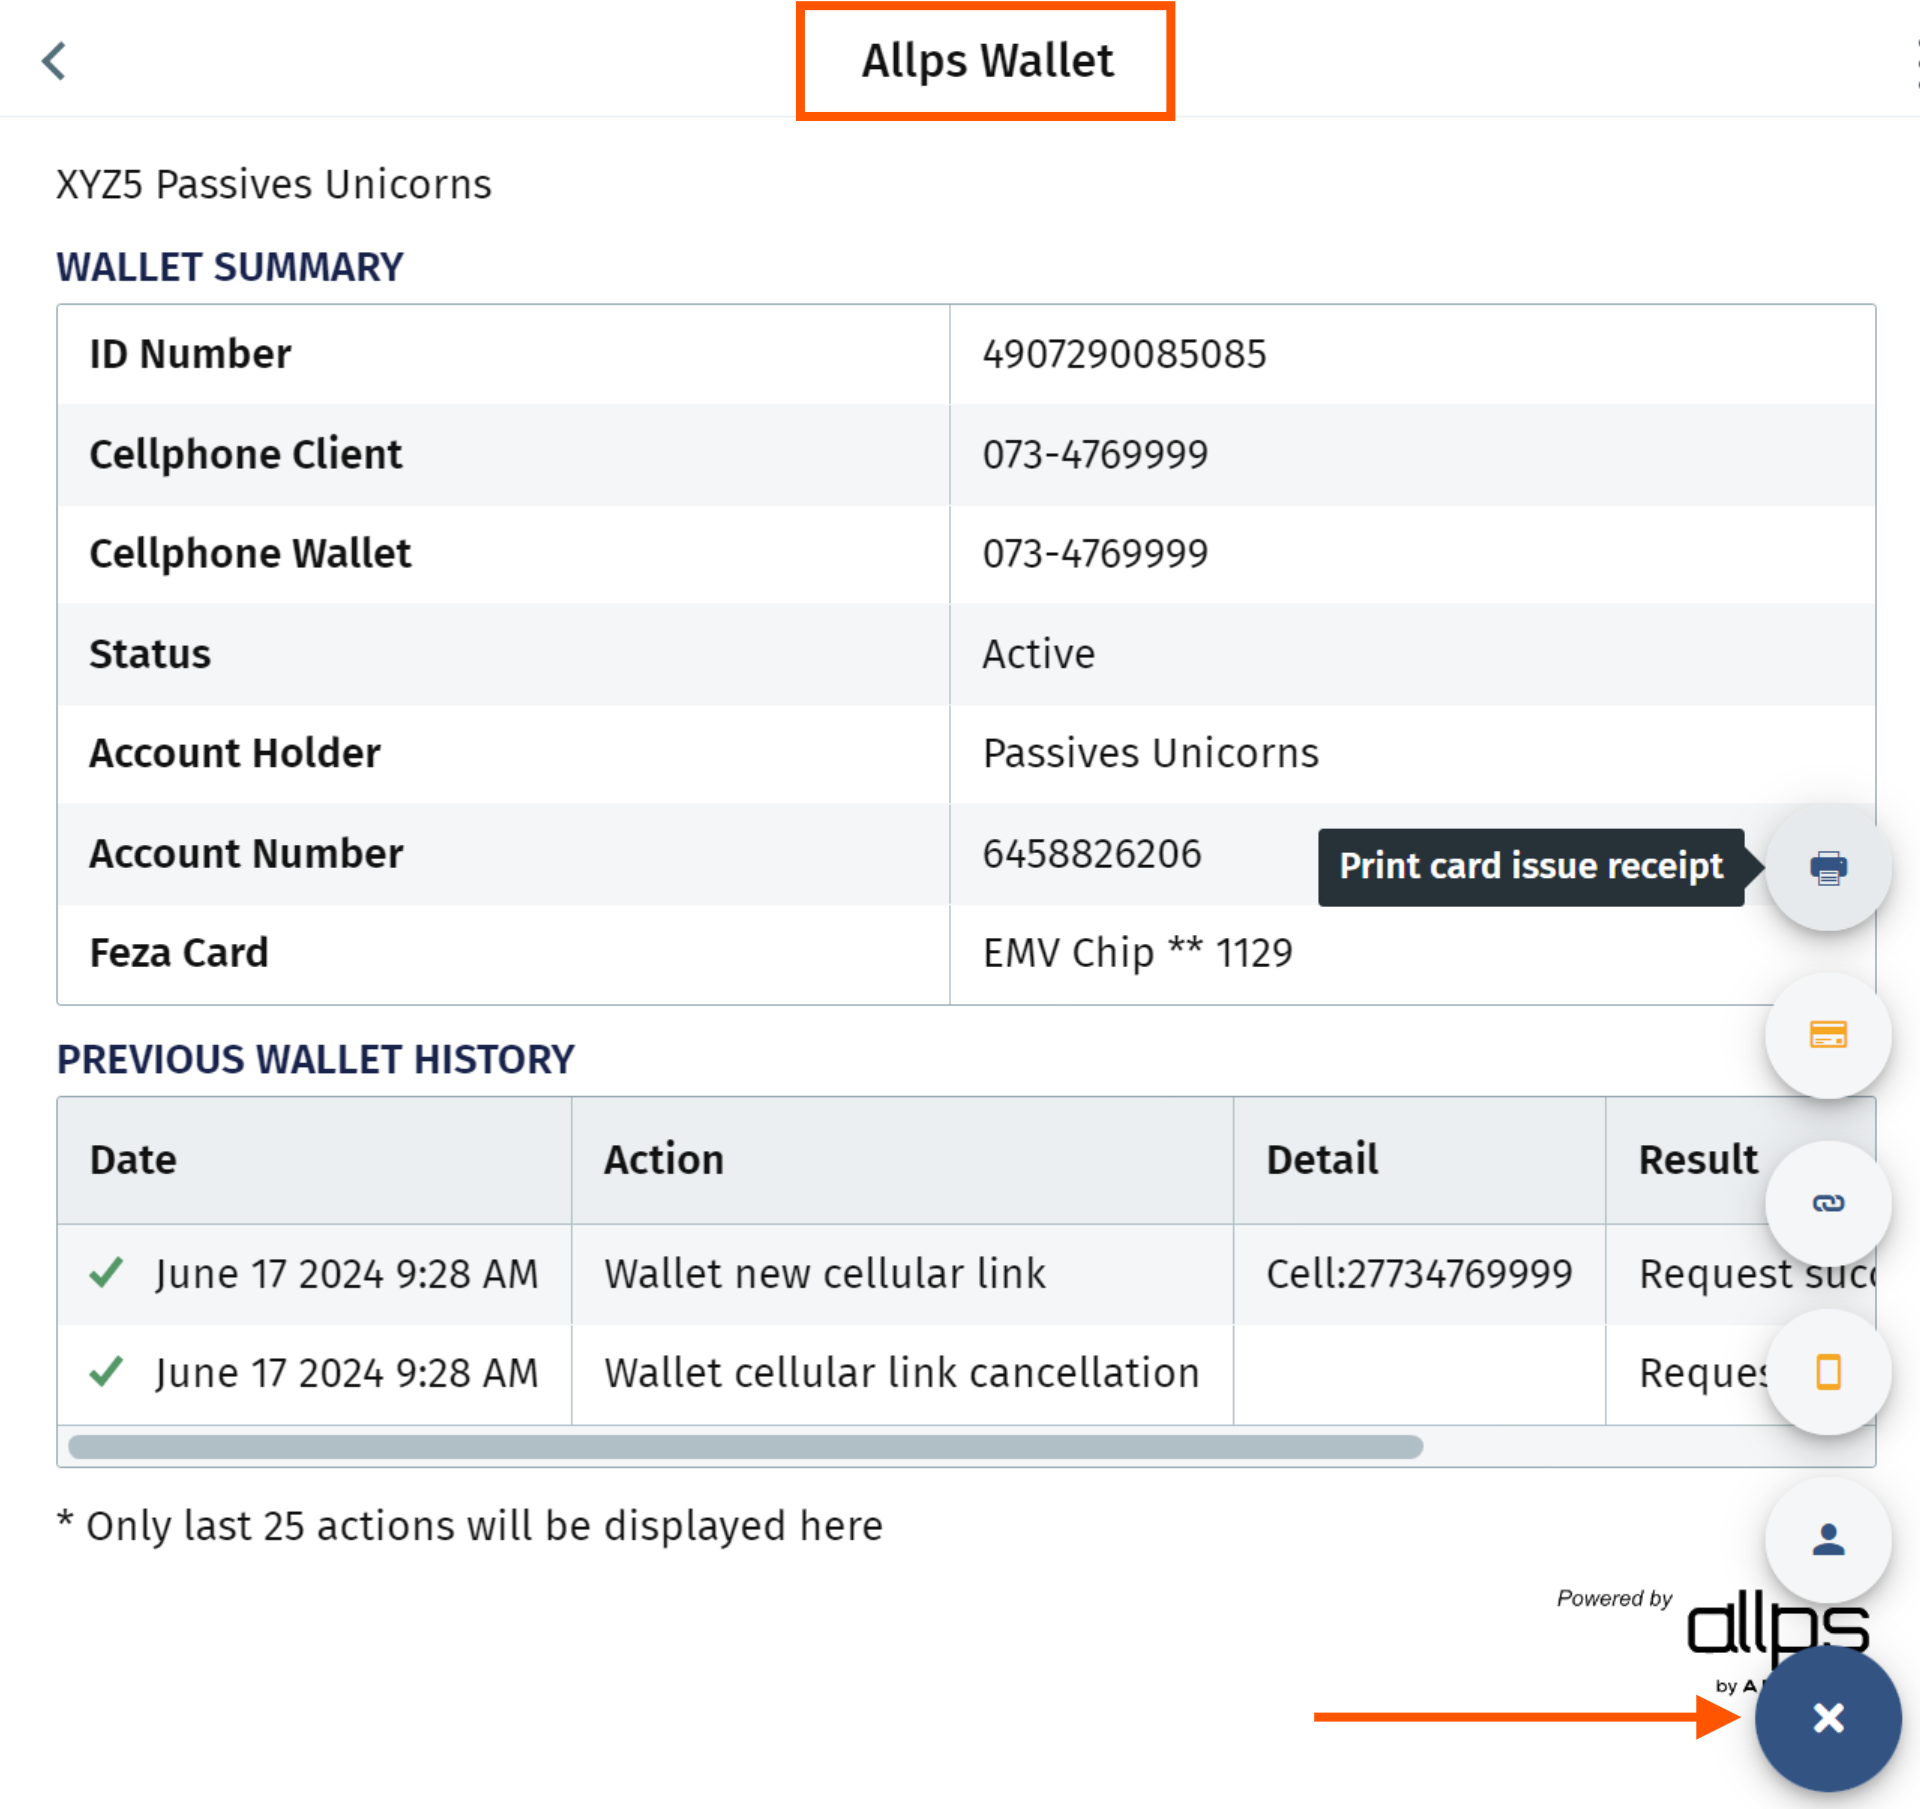
Task: Click the Allps Wallet page title
Action: tap(987, 61)
